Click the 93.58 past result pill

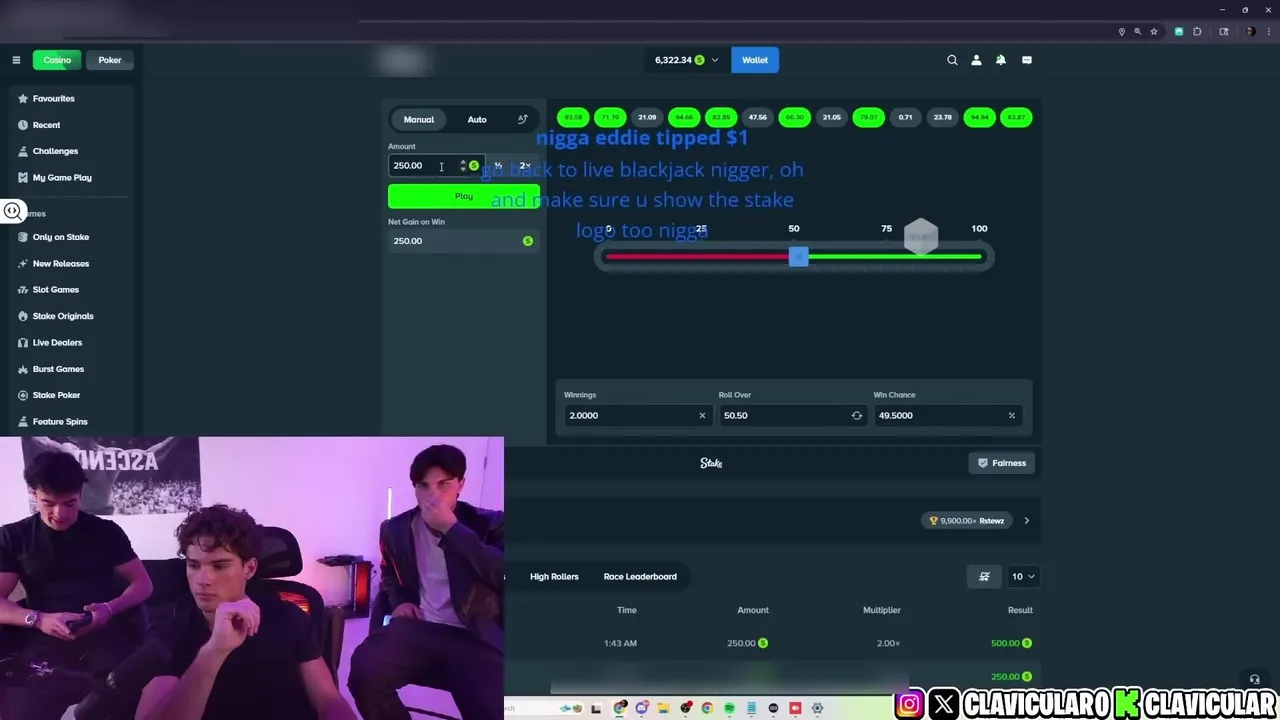pos(573,118)
